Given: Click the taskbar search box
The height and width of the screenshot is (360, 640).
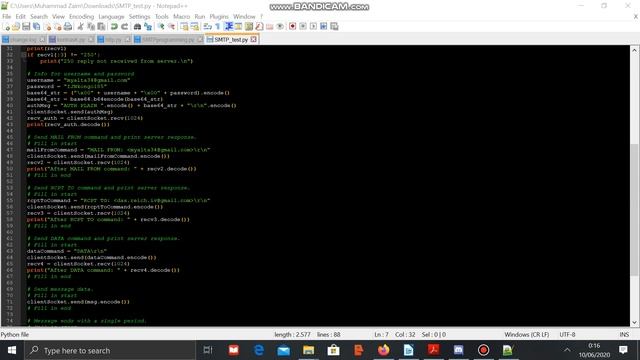Looking at the screenshot, I should pos(110,350).
